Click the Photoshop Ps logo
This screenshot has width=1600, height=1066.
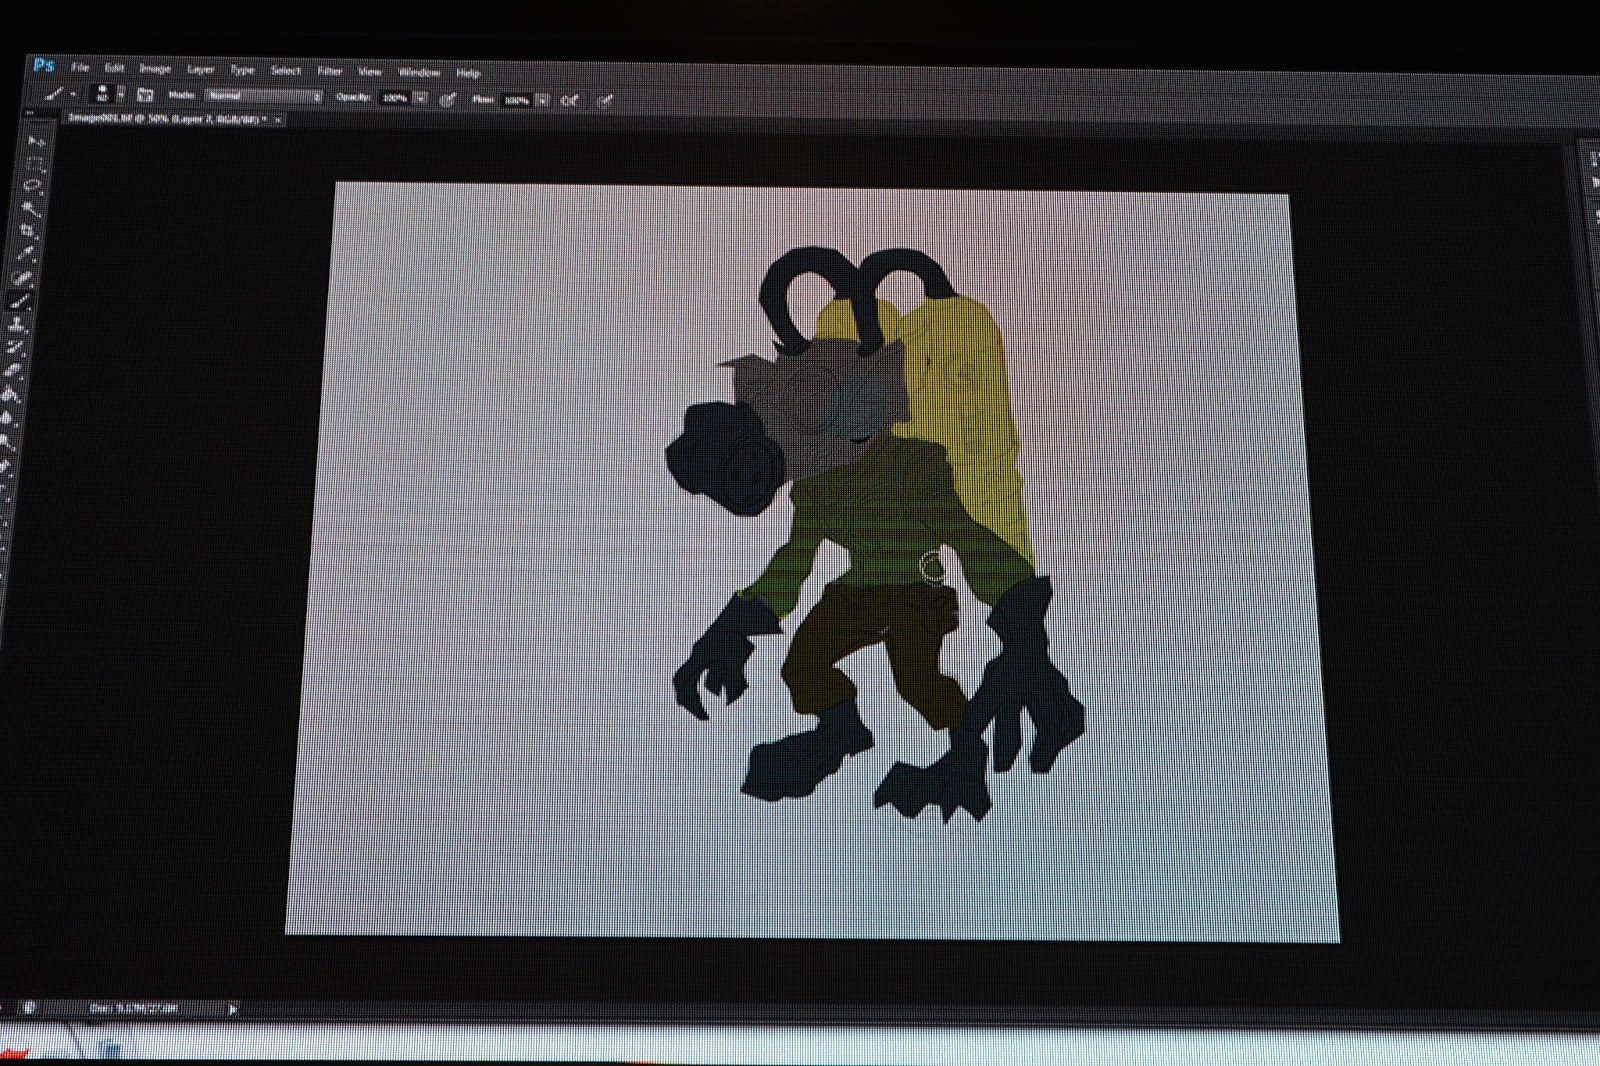[x=43, y=66]
